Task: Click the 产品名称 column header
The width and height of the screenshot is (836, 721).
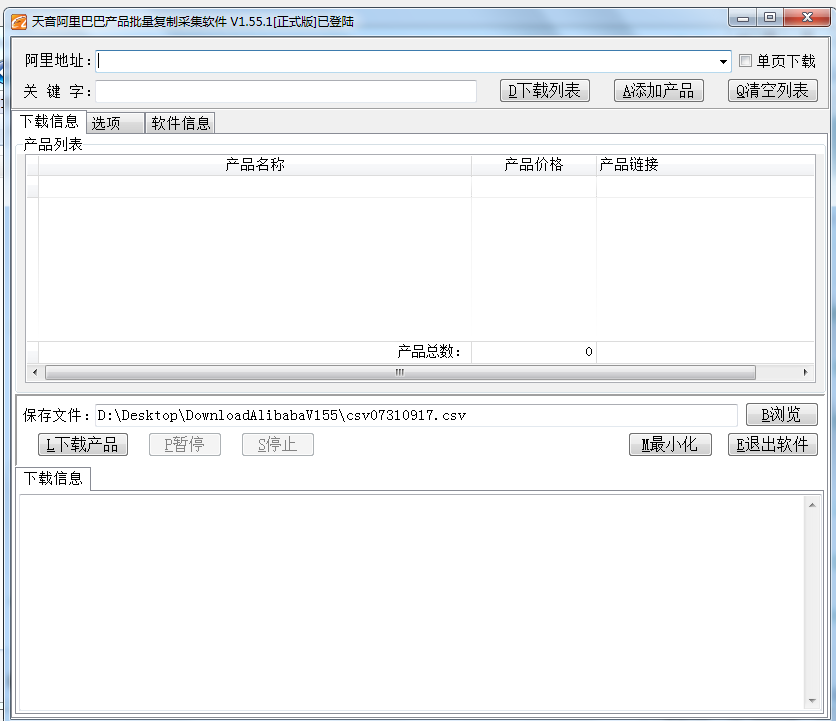Action: point(255,165)
